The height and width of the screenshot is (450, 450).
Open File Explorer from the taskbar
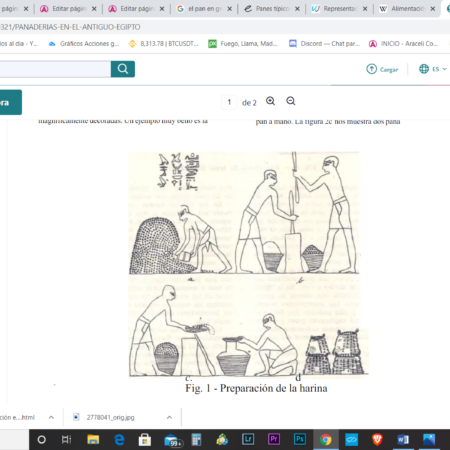click(93, 440)
